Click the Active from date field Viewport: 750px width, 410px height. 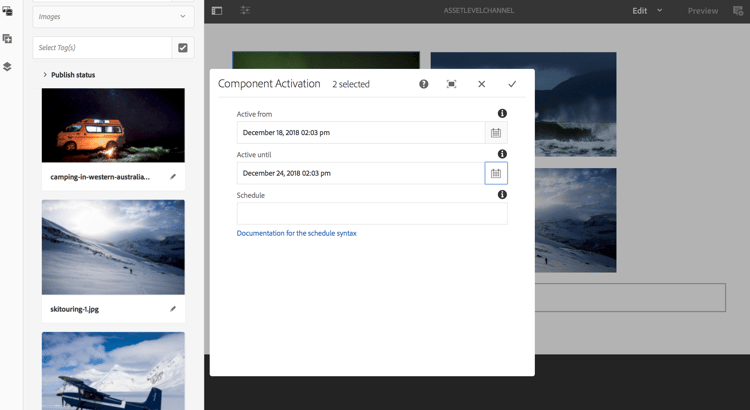(361, 133)
